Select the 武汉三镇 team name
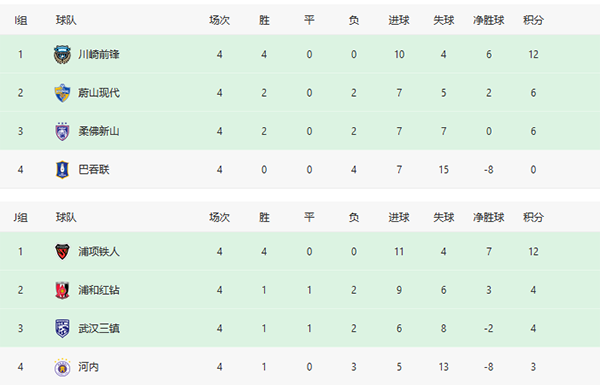600x385 pixels. point(99,328)
